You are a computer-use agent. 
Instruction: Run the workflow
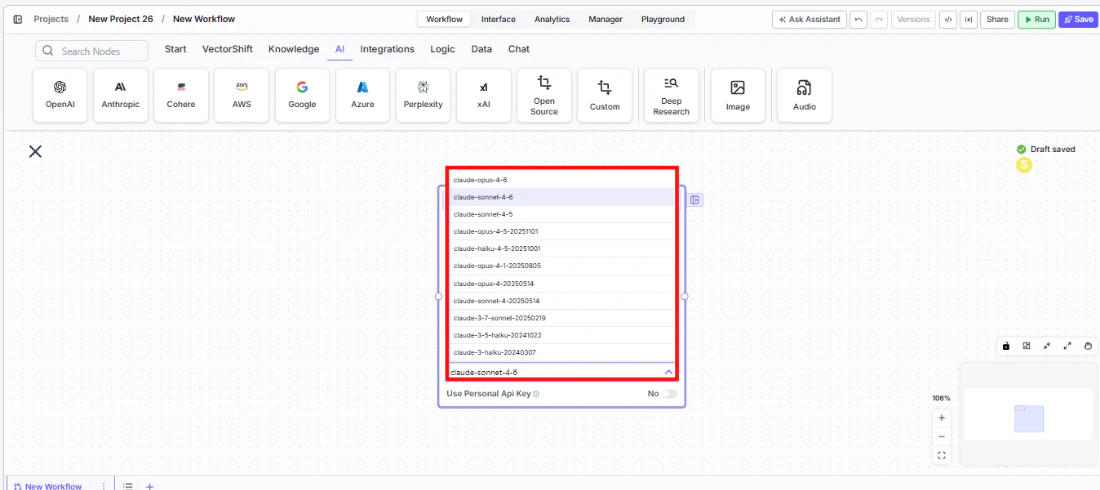[1036, 20]
